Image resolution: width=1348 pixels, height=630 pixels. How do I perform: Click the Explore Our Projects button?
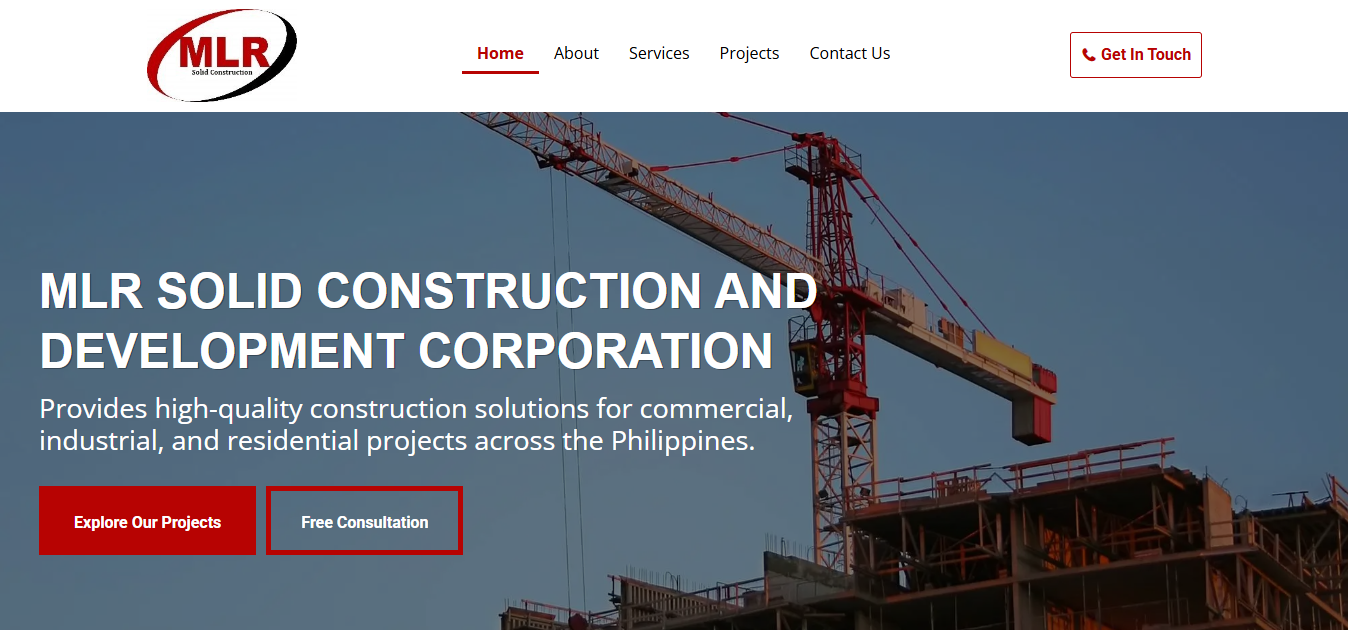click(147, 520)
